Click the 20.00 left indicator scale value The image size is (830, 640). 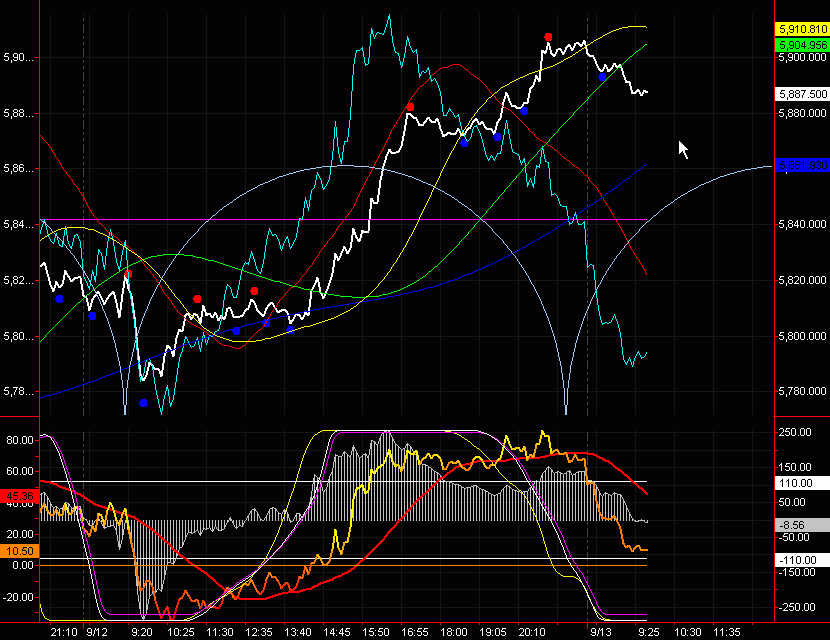click(20, 534)
